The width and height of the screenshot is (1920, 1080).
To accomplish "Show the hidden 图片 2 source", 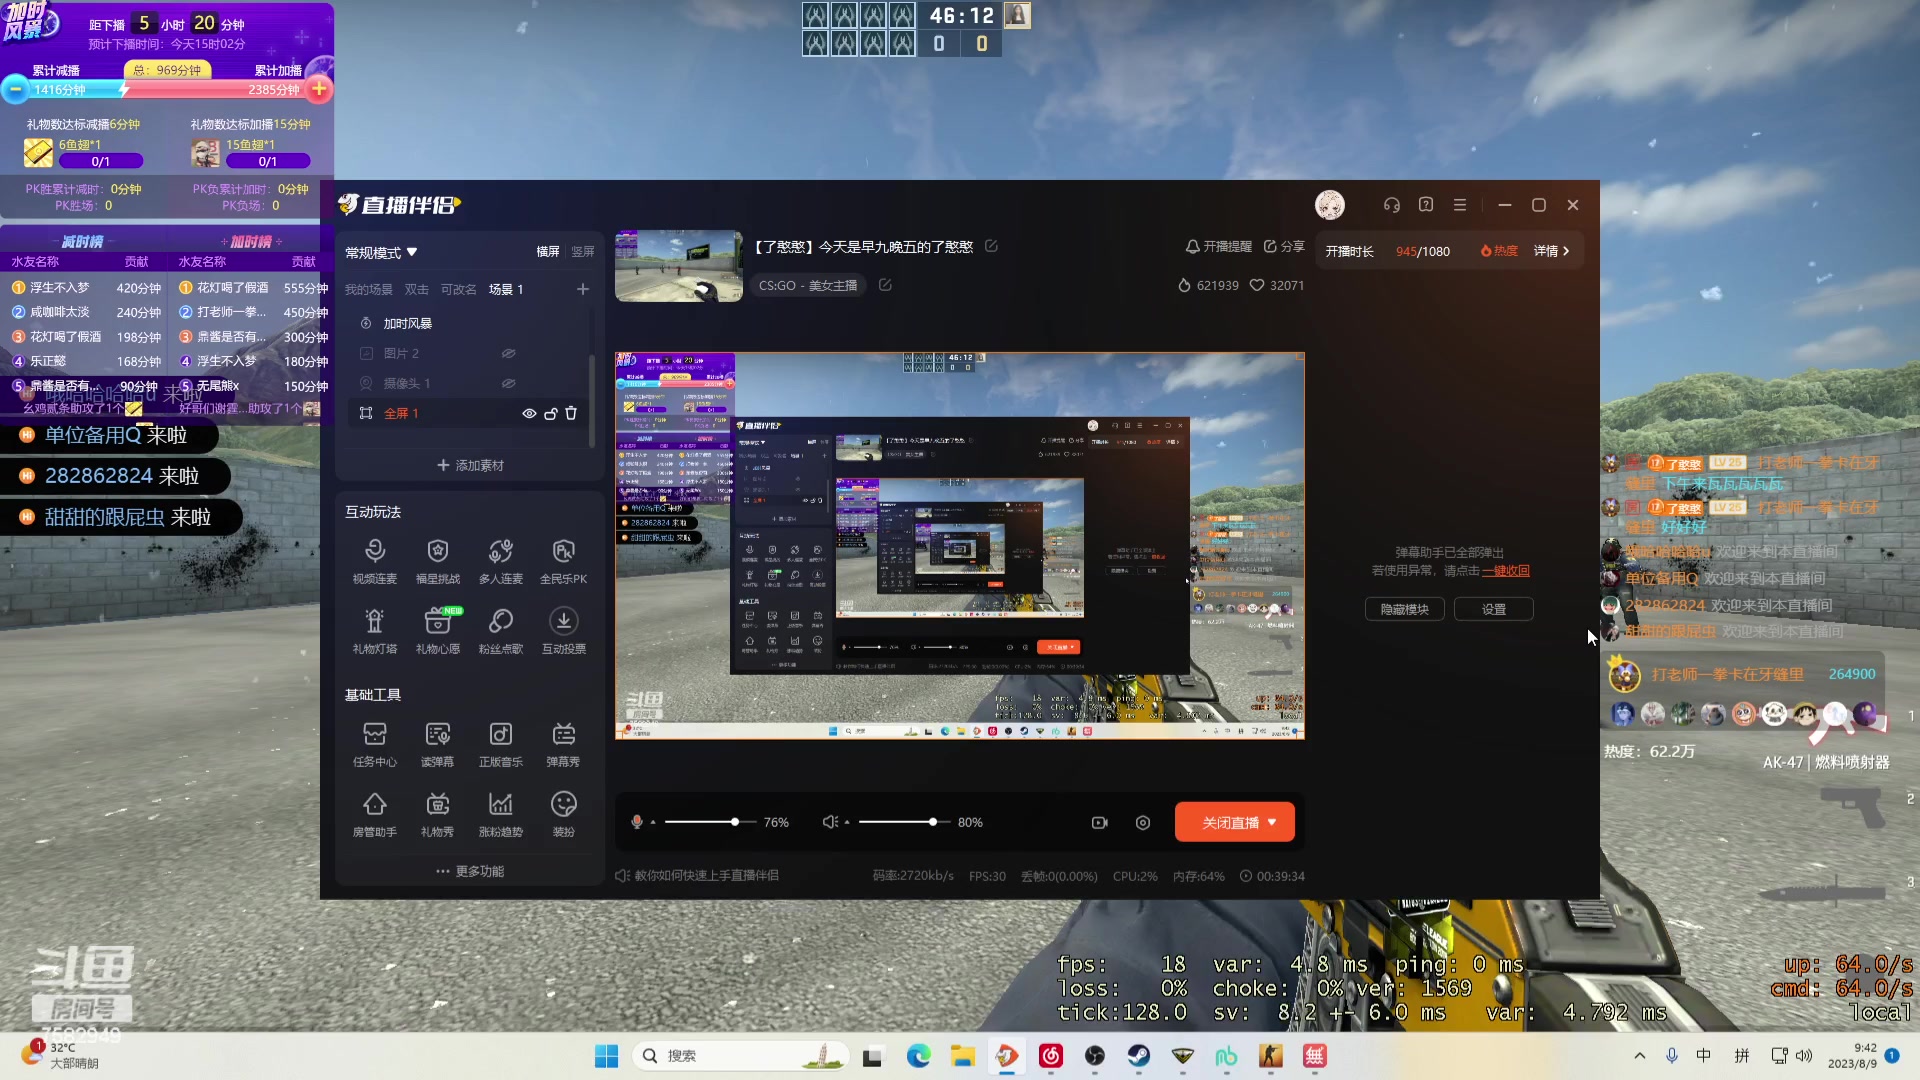I will 508,353.
